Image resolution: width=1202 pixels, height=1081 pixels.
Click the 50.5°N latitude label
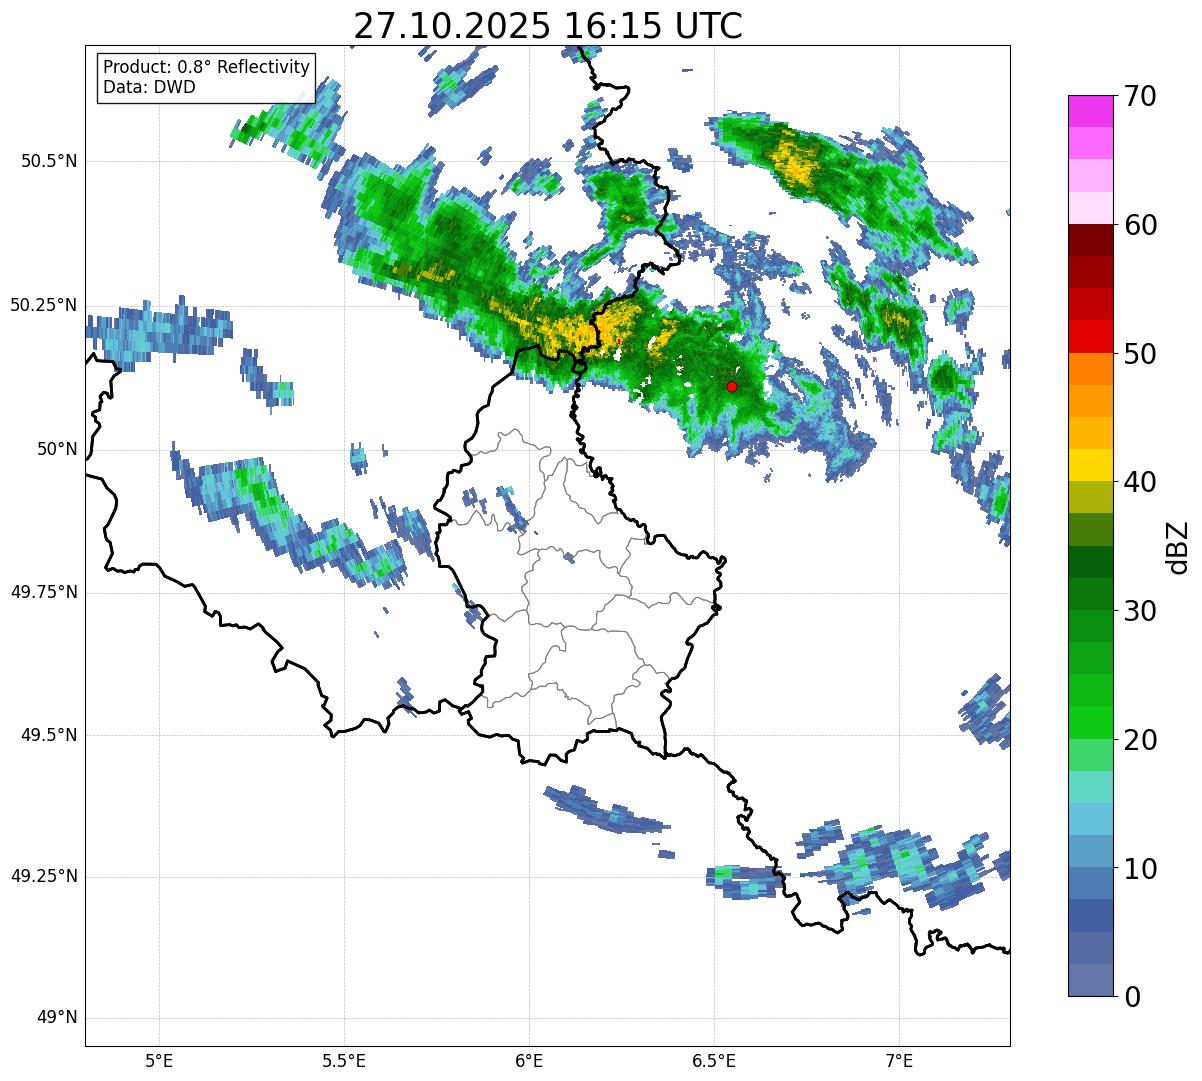tap(50, 161)
